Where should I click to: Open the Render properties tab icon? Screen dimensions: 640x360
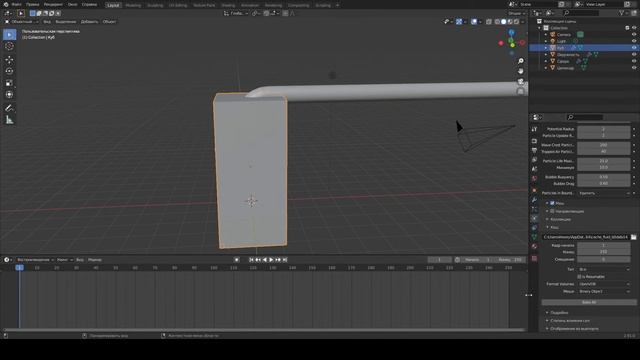[x=534, y=141]
